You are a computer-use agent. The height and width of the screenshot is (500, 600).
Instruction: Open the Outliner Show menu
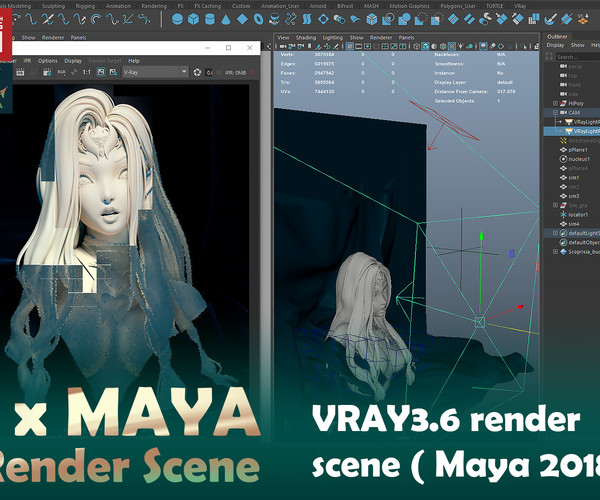coord(577,45)
